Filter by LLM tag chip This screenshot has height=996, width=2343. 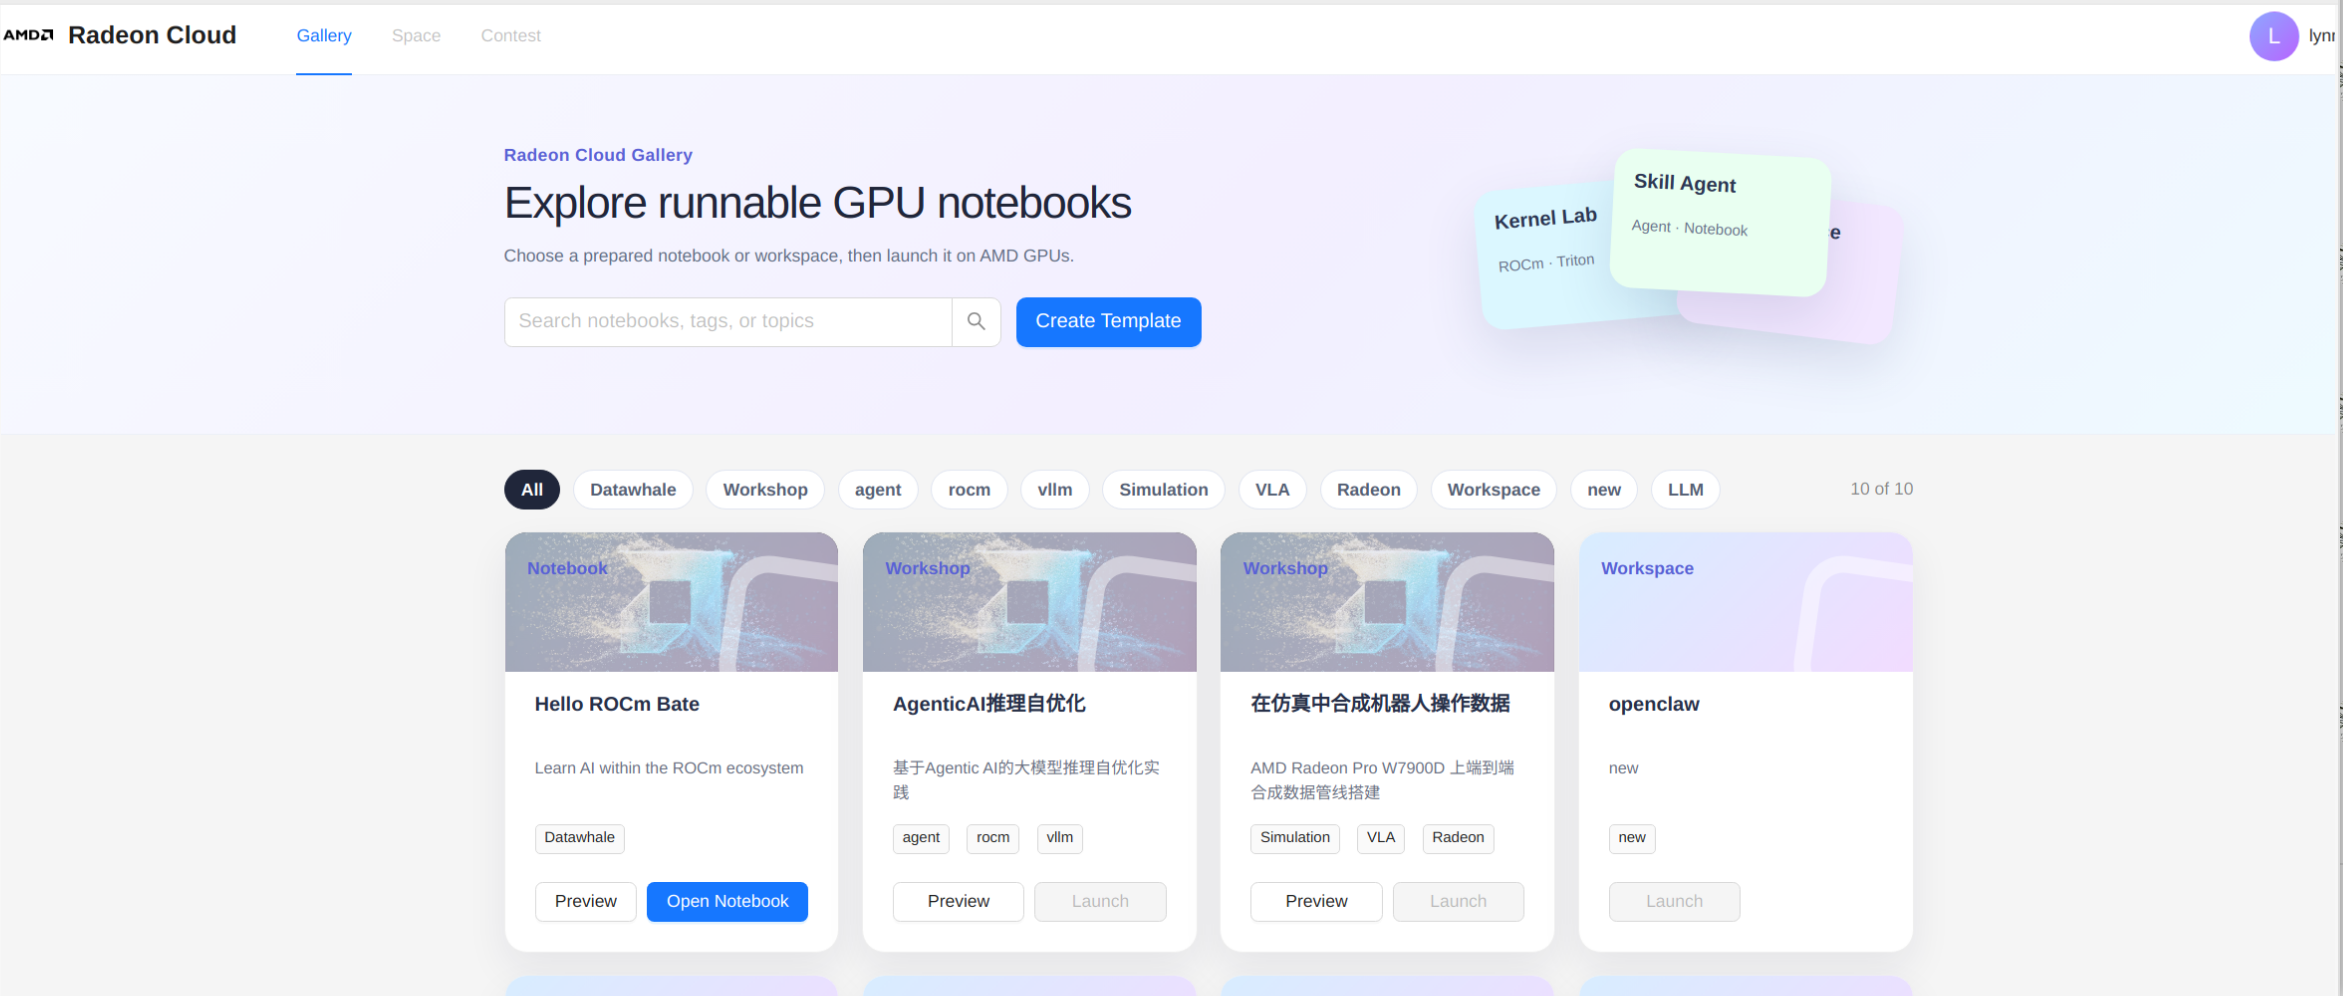click(x=1685, y=489)
